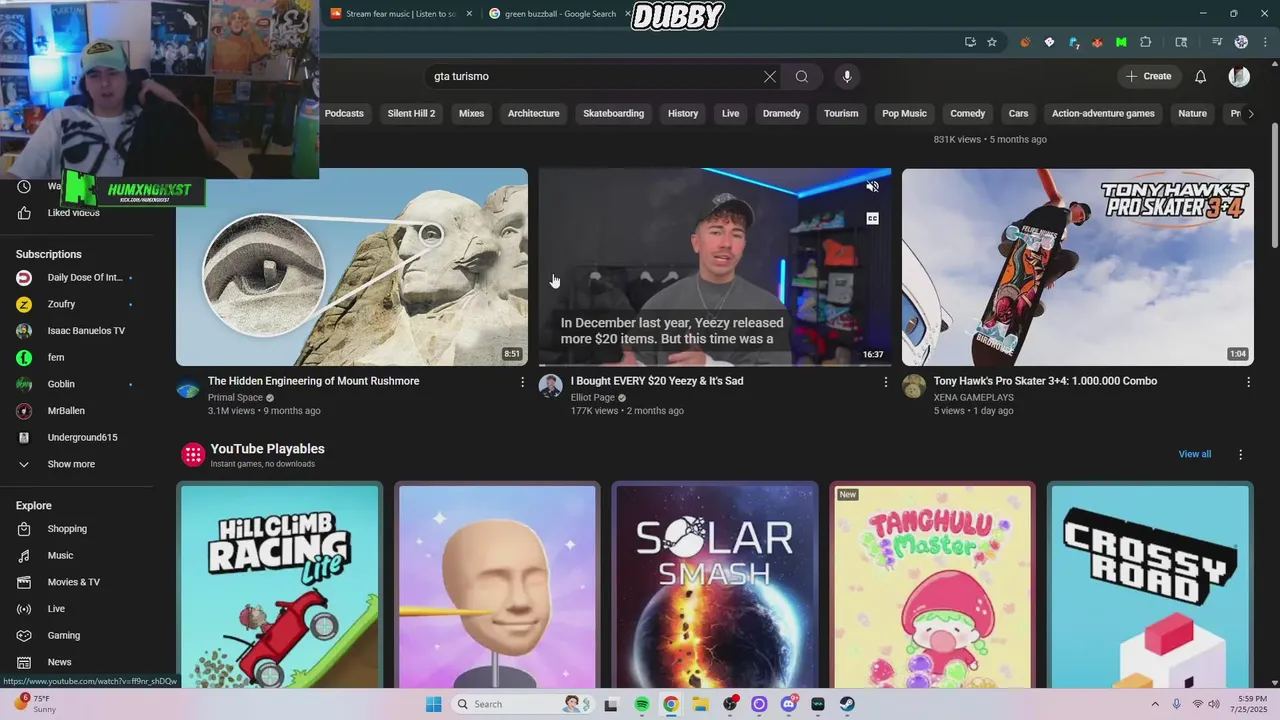
Task: Select the Podcasts chip
Action: point(344,114)
